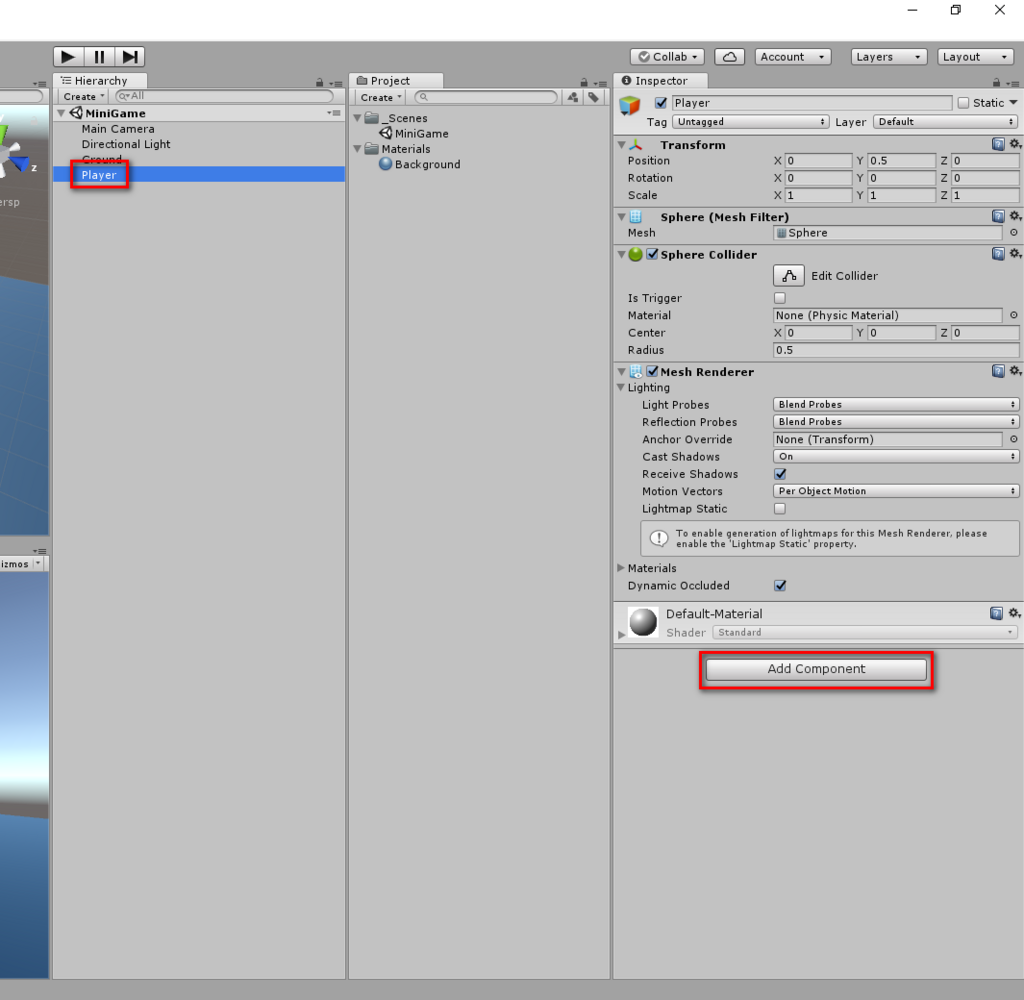
Task: Open Default-Material gear menu
Action: click(1014, 613)
